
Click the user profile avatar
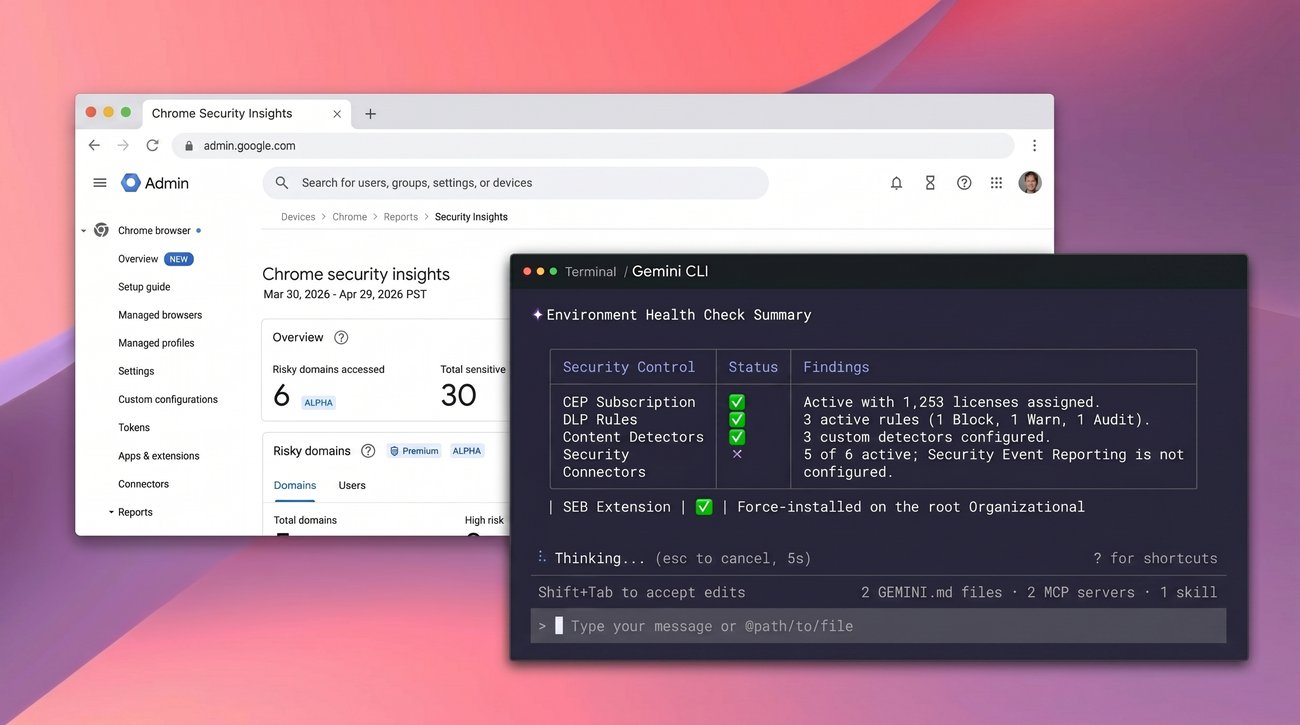pyautogui.click(x=1030, y=182)
